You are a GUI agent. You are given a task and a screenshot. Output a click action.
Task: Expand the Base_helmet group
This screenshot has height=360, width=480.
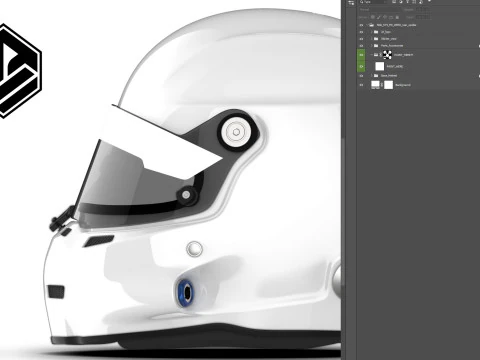click(x=371, y=76)
